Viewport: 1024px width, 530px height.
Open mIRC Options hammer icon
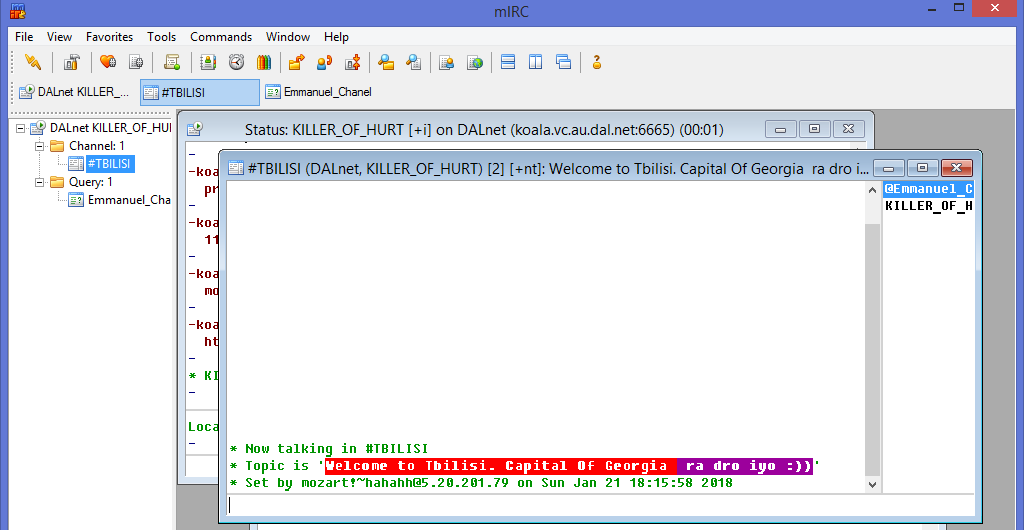[71, 62]
